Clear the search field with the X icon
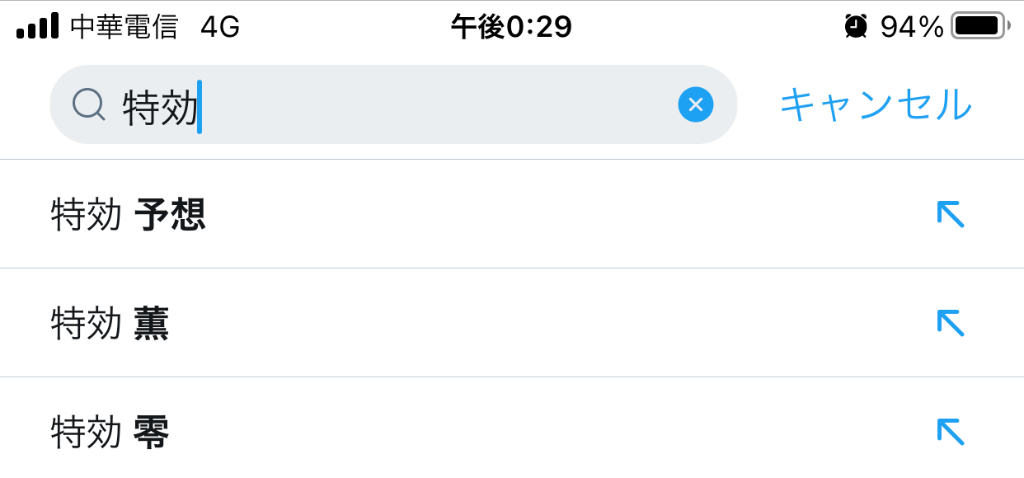Viewport: 1024px width, 478px height. pyautogui.click(x=696, y=104)
